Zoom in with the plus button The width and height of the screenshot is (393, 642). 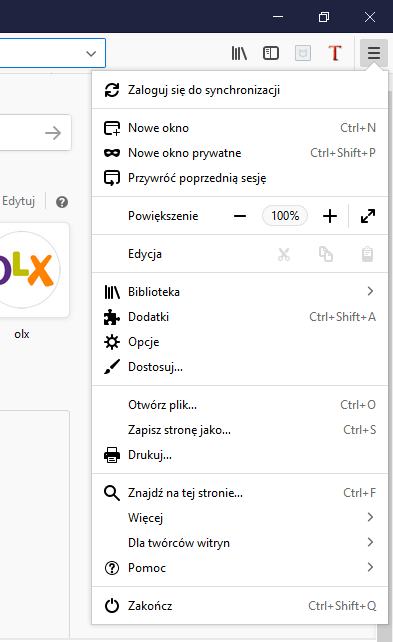330,216
